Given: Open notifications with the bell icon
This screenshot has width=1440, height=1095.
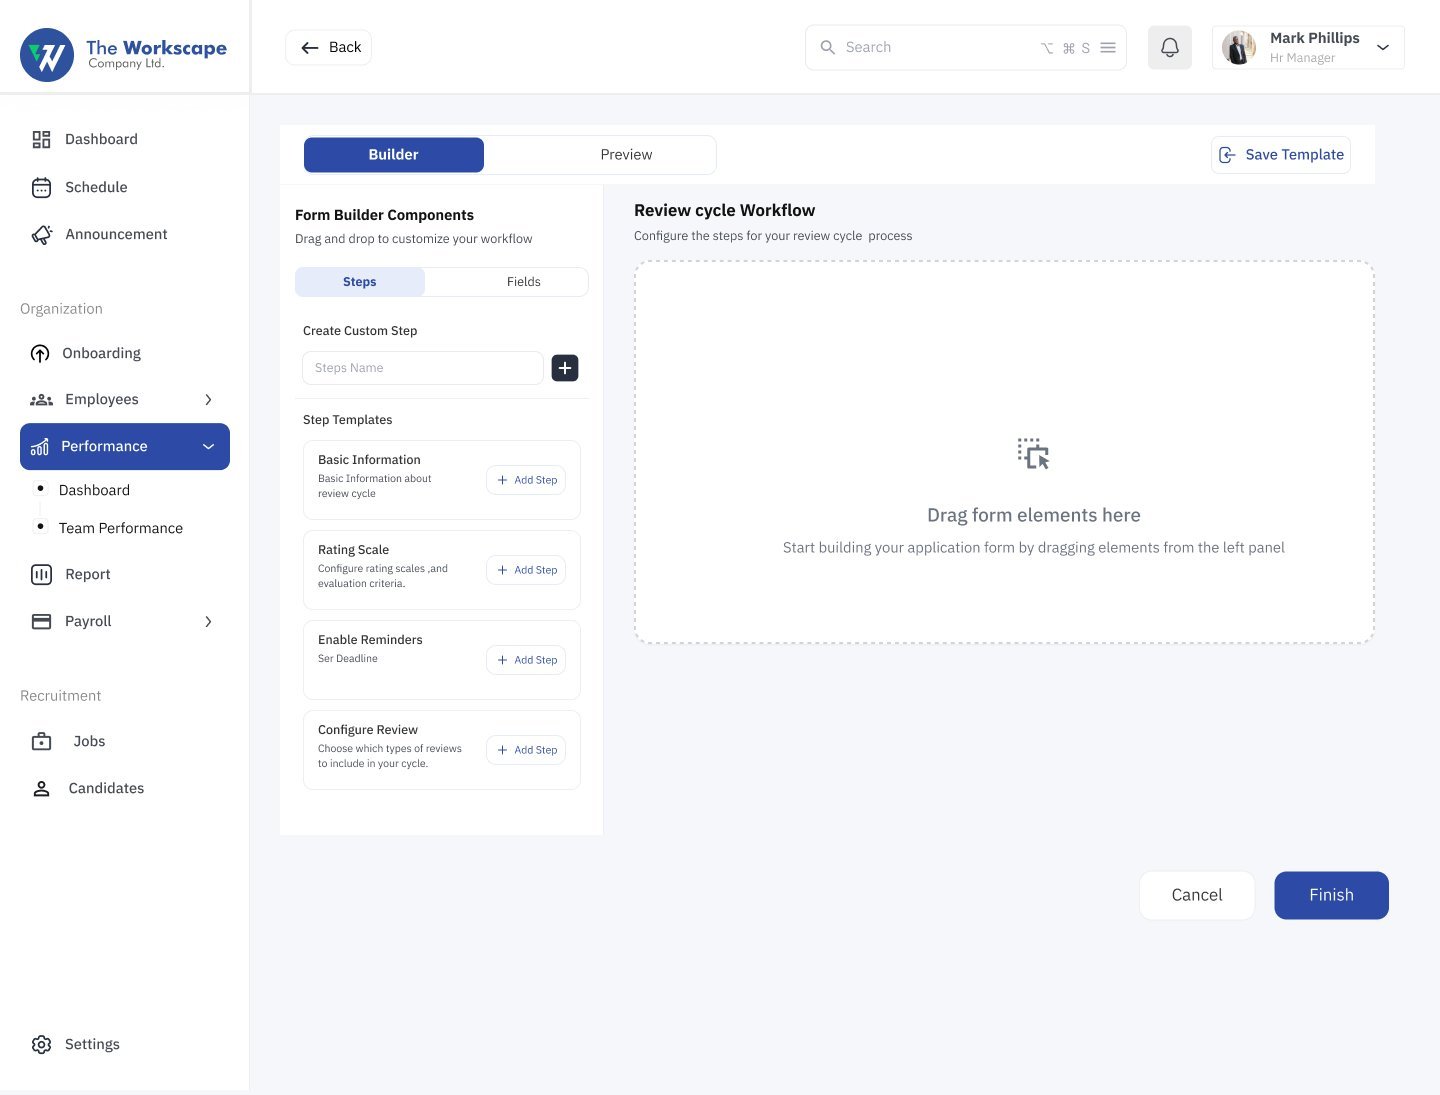Looking at the screenshot, I should (1169, 47).
